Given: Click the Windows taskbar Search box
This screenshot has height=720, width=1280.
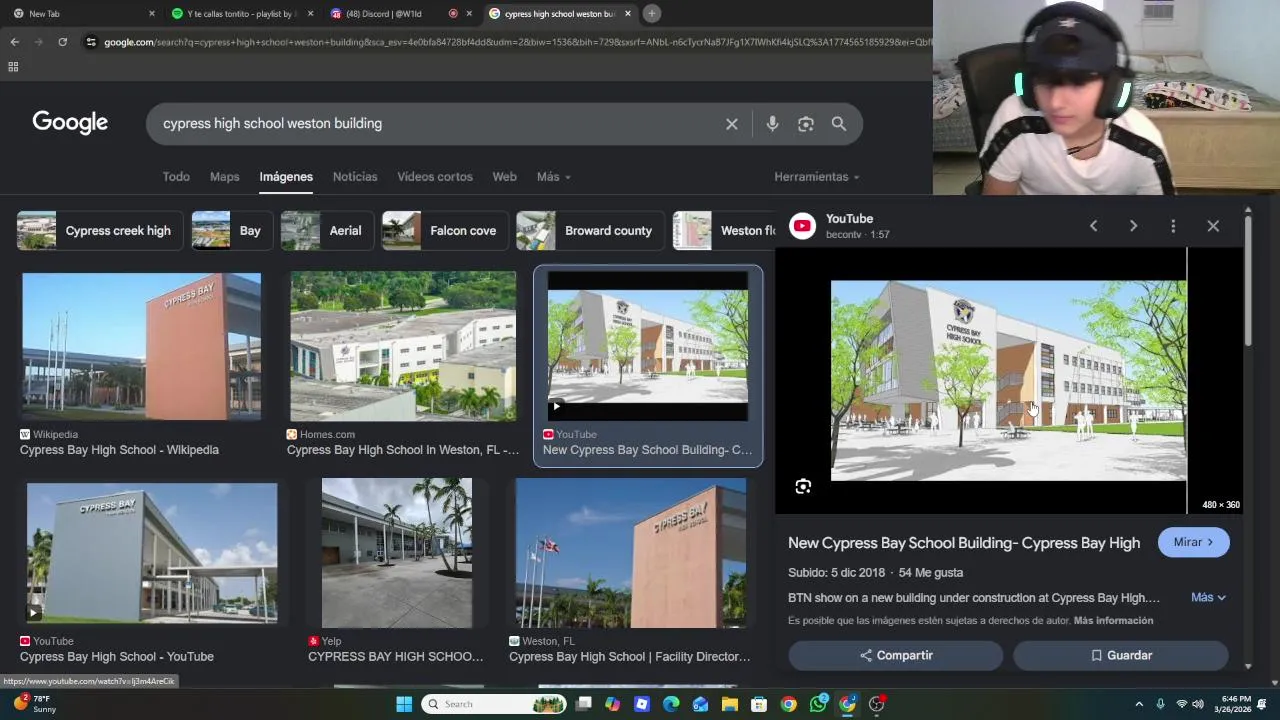Looking at the screenshot, I should click(x=494, y=704).
